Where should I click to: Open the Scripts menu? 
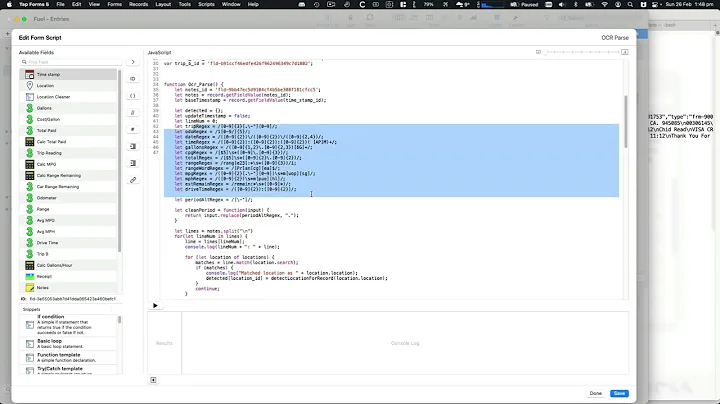206,4
